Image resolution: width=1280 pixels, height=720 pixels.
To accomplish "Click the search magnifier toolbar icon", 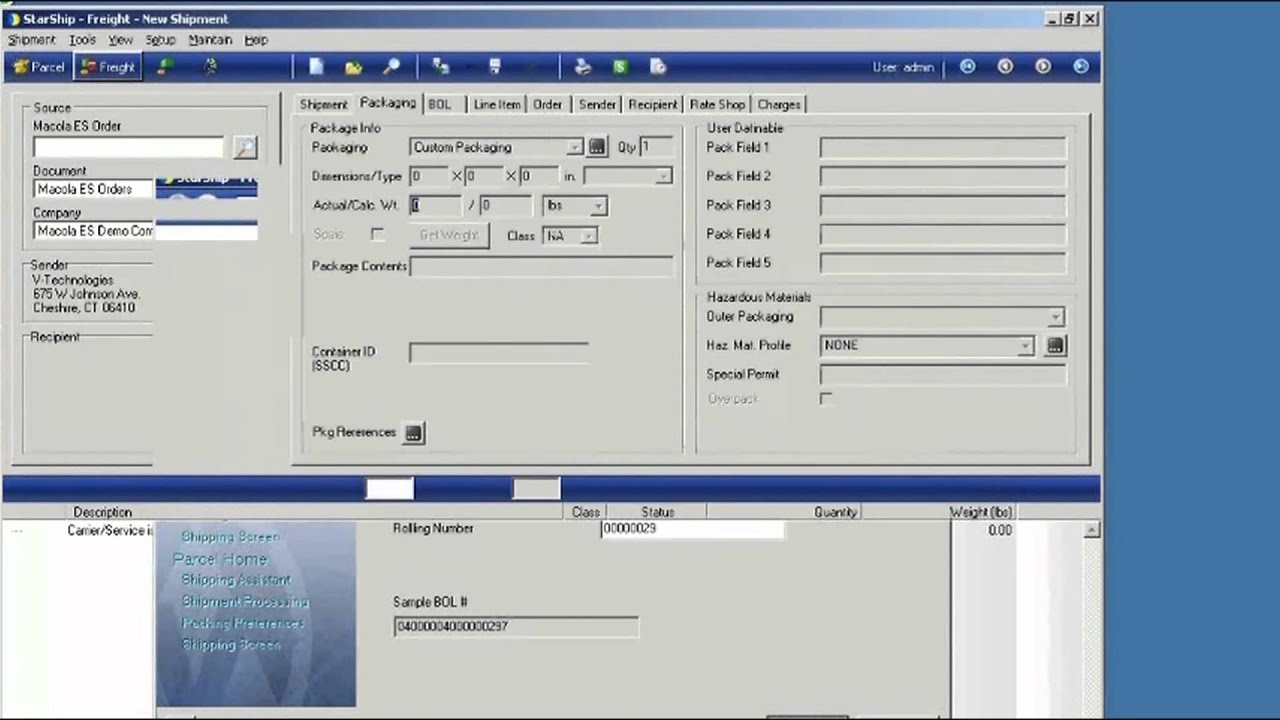I will pyautogui.click(x=392, y=67).
